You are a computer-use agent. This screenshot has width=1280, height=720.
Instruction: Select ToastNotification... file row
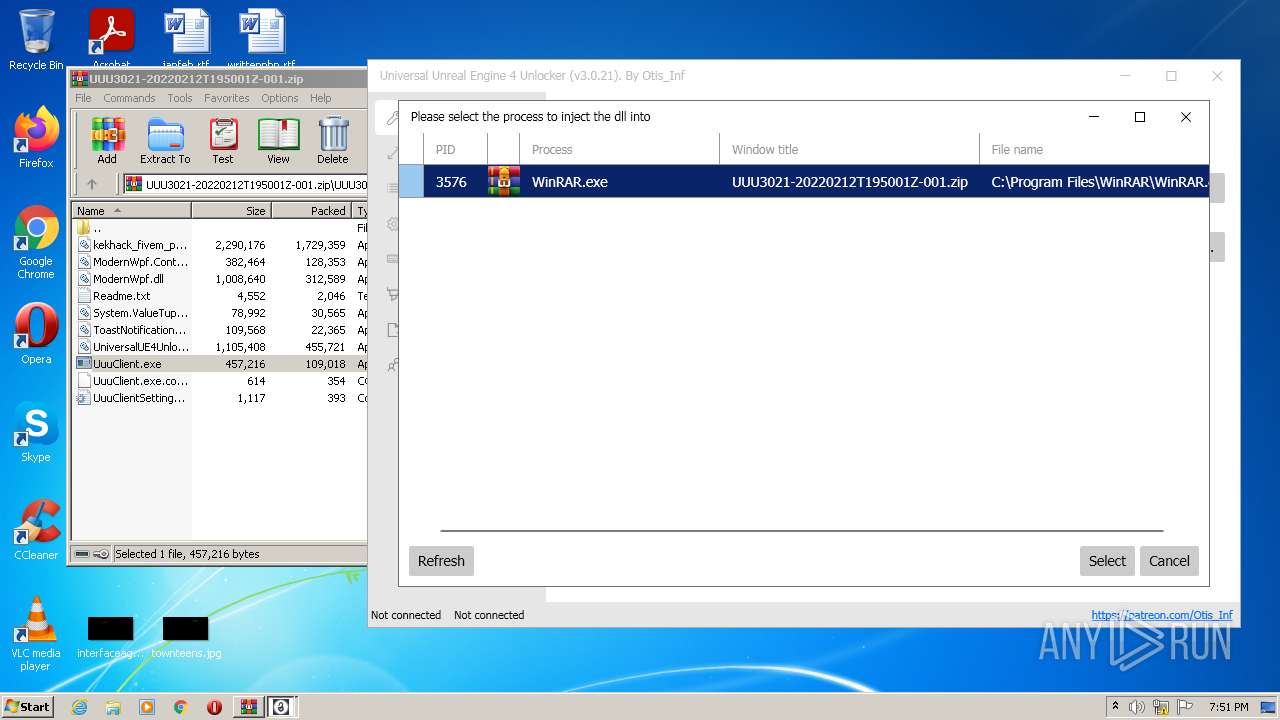click(219, 330)
